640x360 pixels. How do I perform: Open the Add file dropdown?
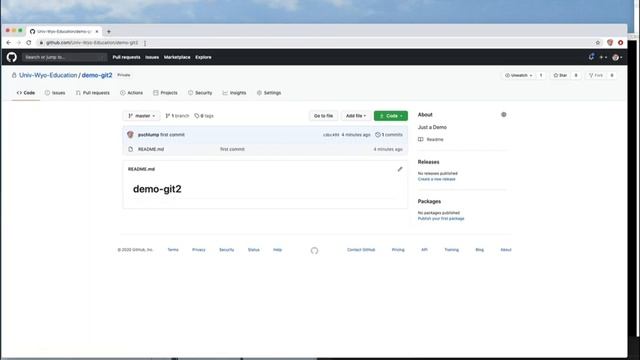(356, 116)
